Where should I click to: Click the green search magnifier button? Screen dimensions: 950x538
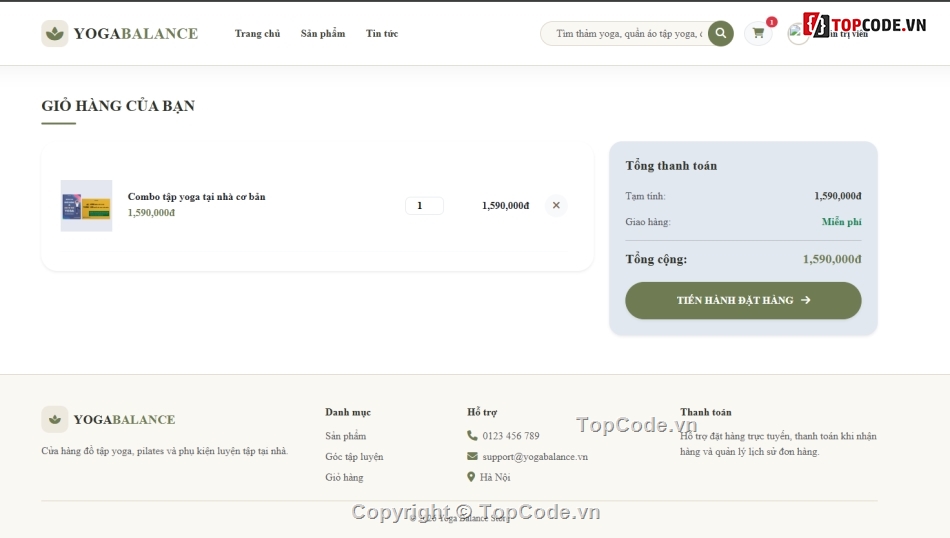[x=720, y=33]
